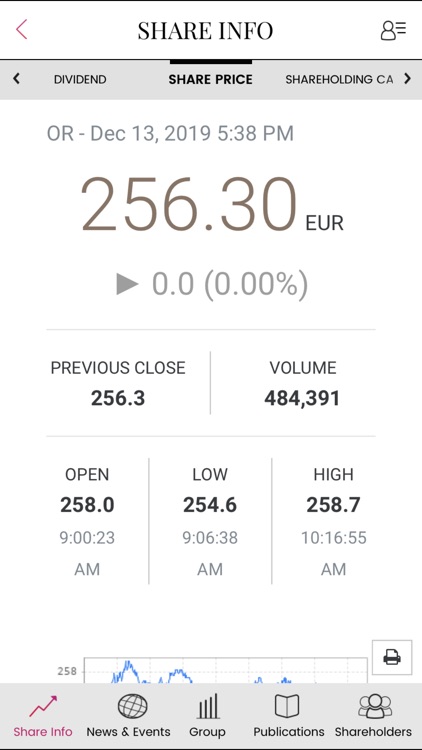The width and height of the screenshot is (422, 750).
Task: Move tab strip left with the chevron
Action: (17, 78)
